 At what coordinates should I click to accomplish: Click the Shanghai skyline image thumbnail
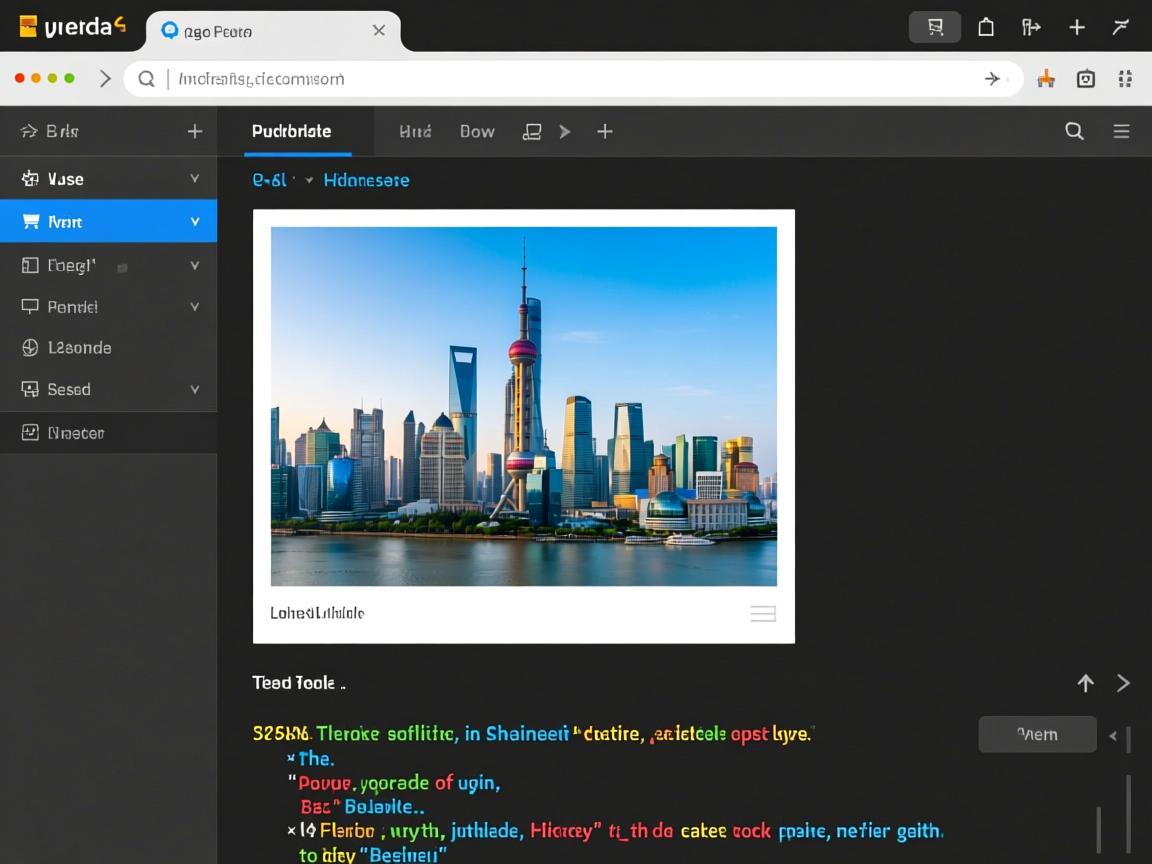tap(523, 406)
